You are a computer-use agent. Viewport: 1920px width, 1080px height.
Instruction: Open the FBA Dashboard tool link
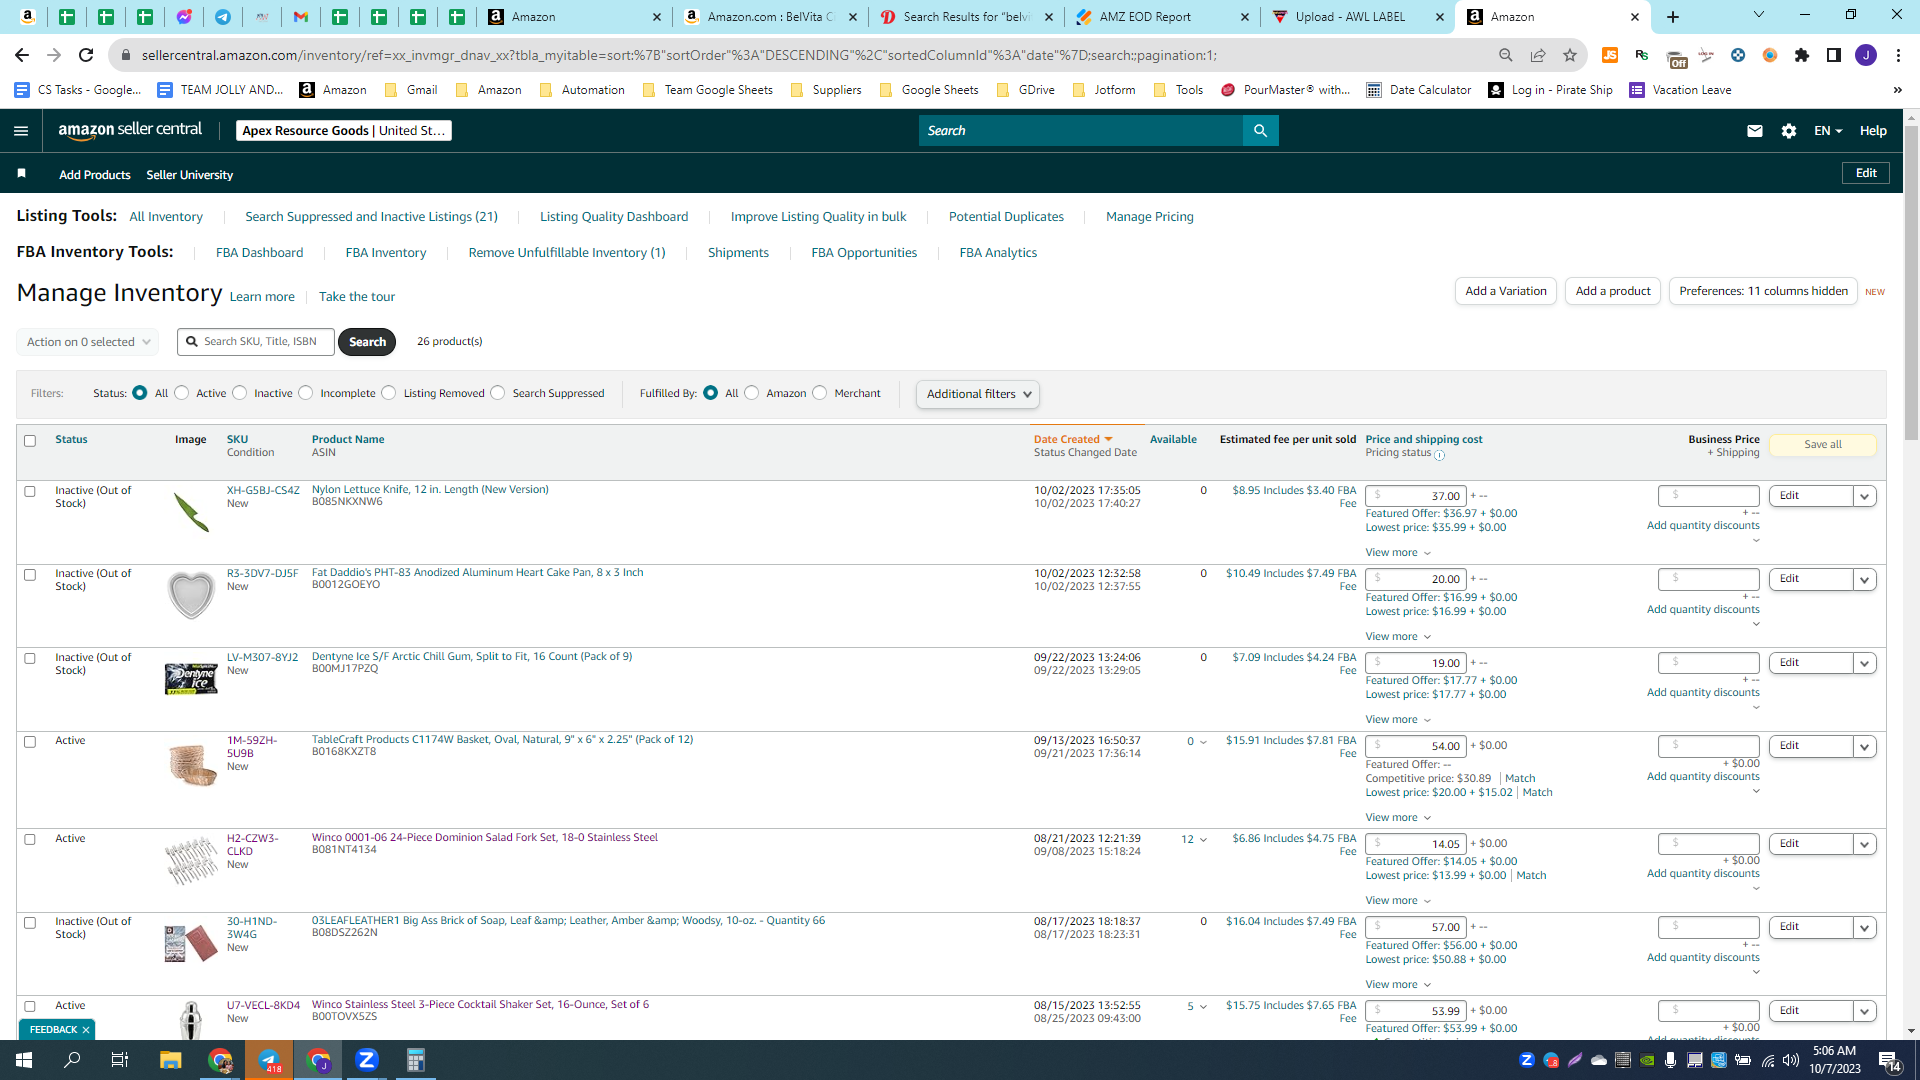(x=260, y=253)
